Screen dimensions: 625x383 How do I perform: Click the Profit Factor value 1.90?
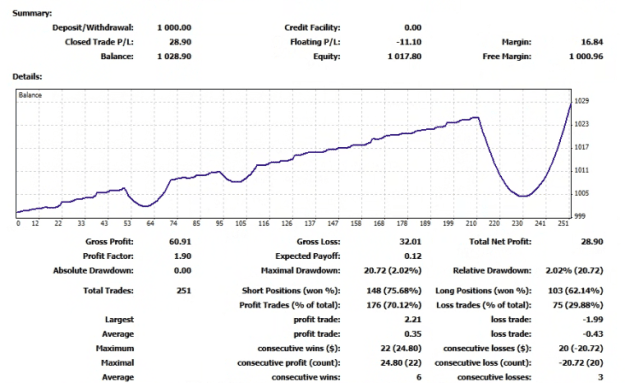pyautogui.click(x=183, y=256)
